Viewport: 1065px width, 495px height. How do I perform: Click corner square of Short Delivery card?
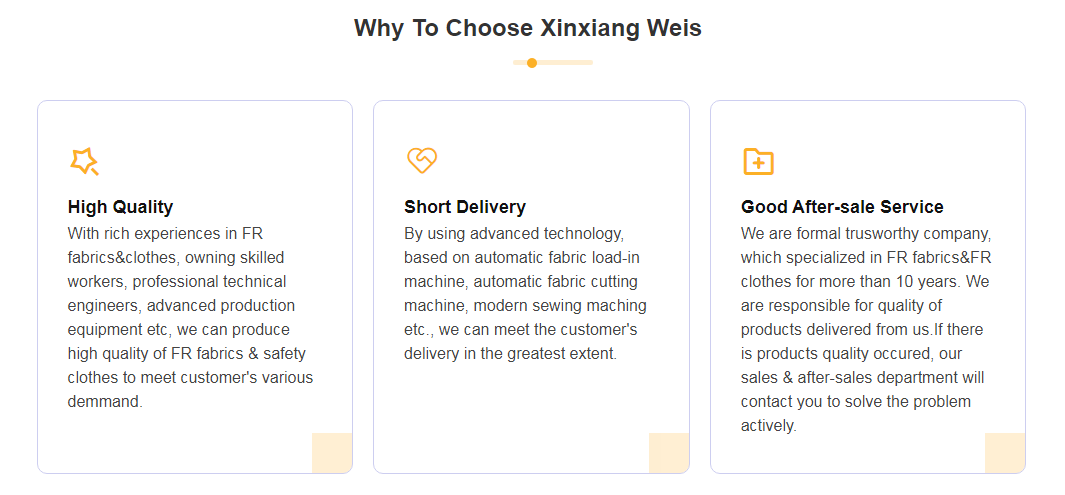[669, 453]
